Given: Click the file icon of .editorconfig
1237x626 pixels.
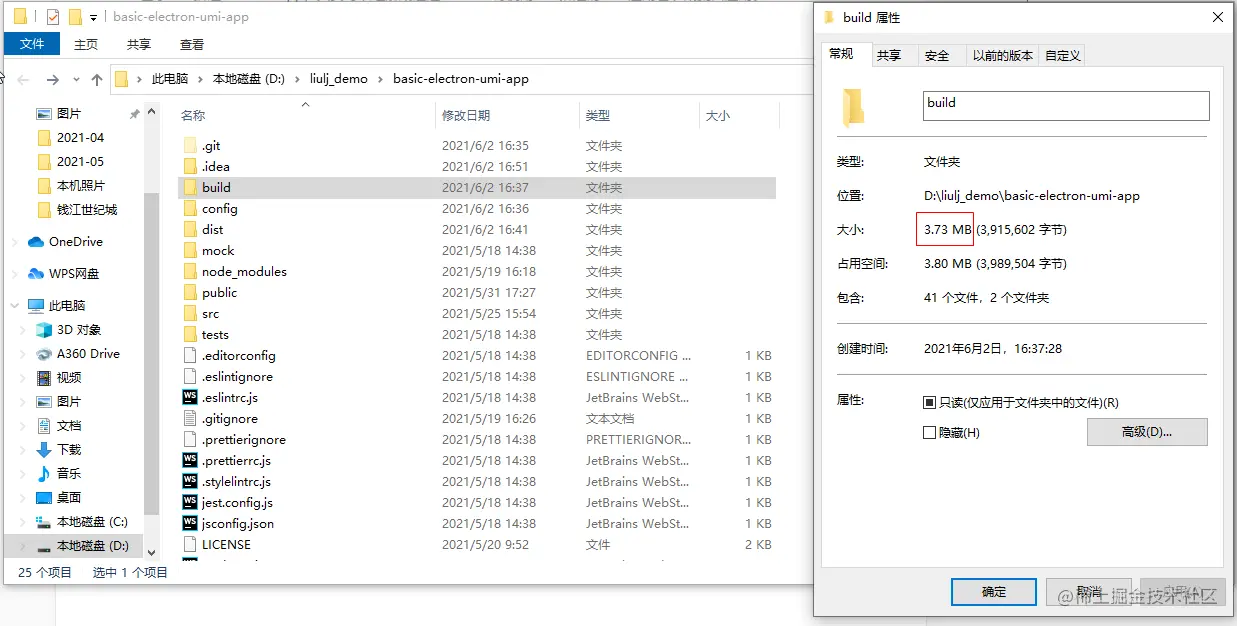Looking at the screenshot, I should 191,356.
